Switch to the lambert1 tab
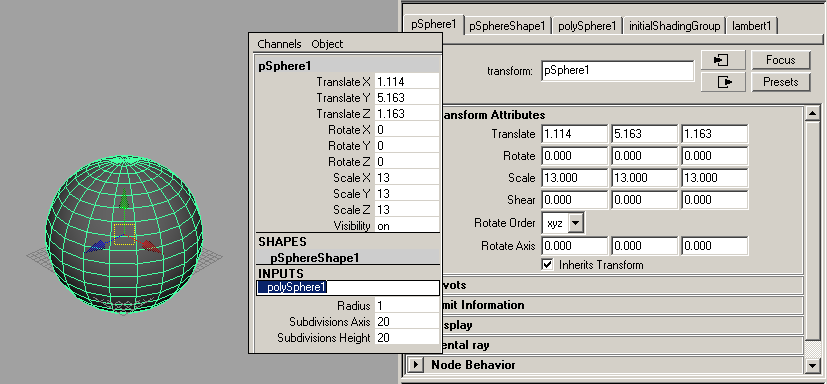 tap(752, 26)
